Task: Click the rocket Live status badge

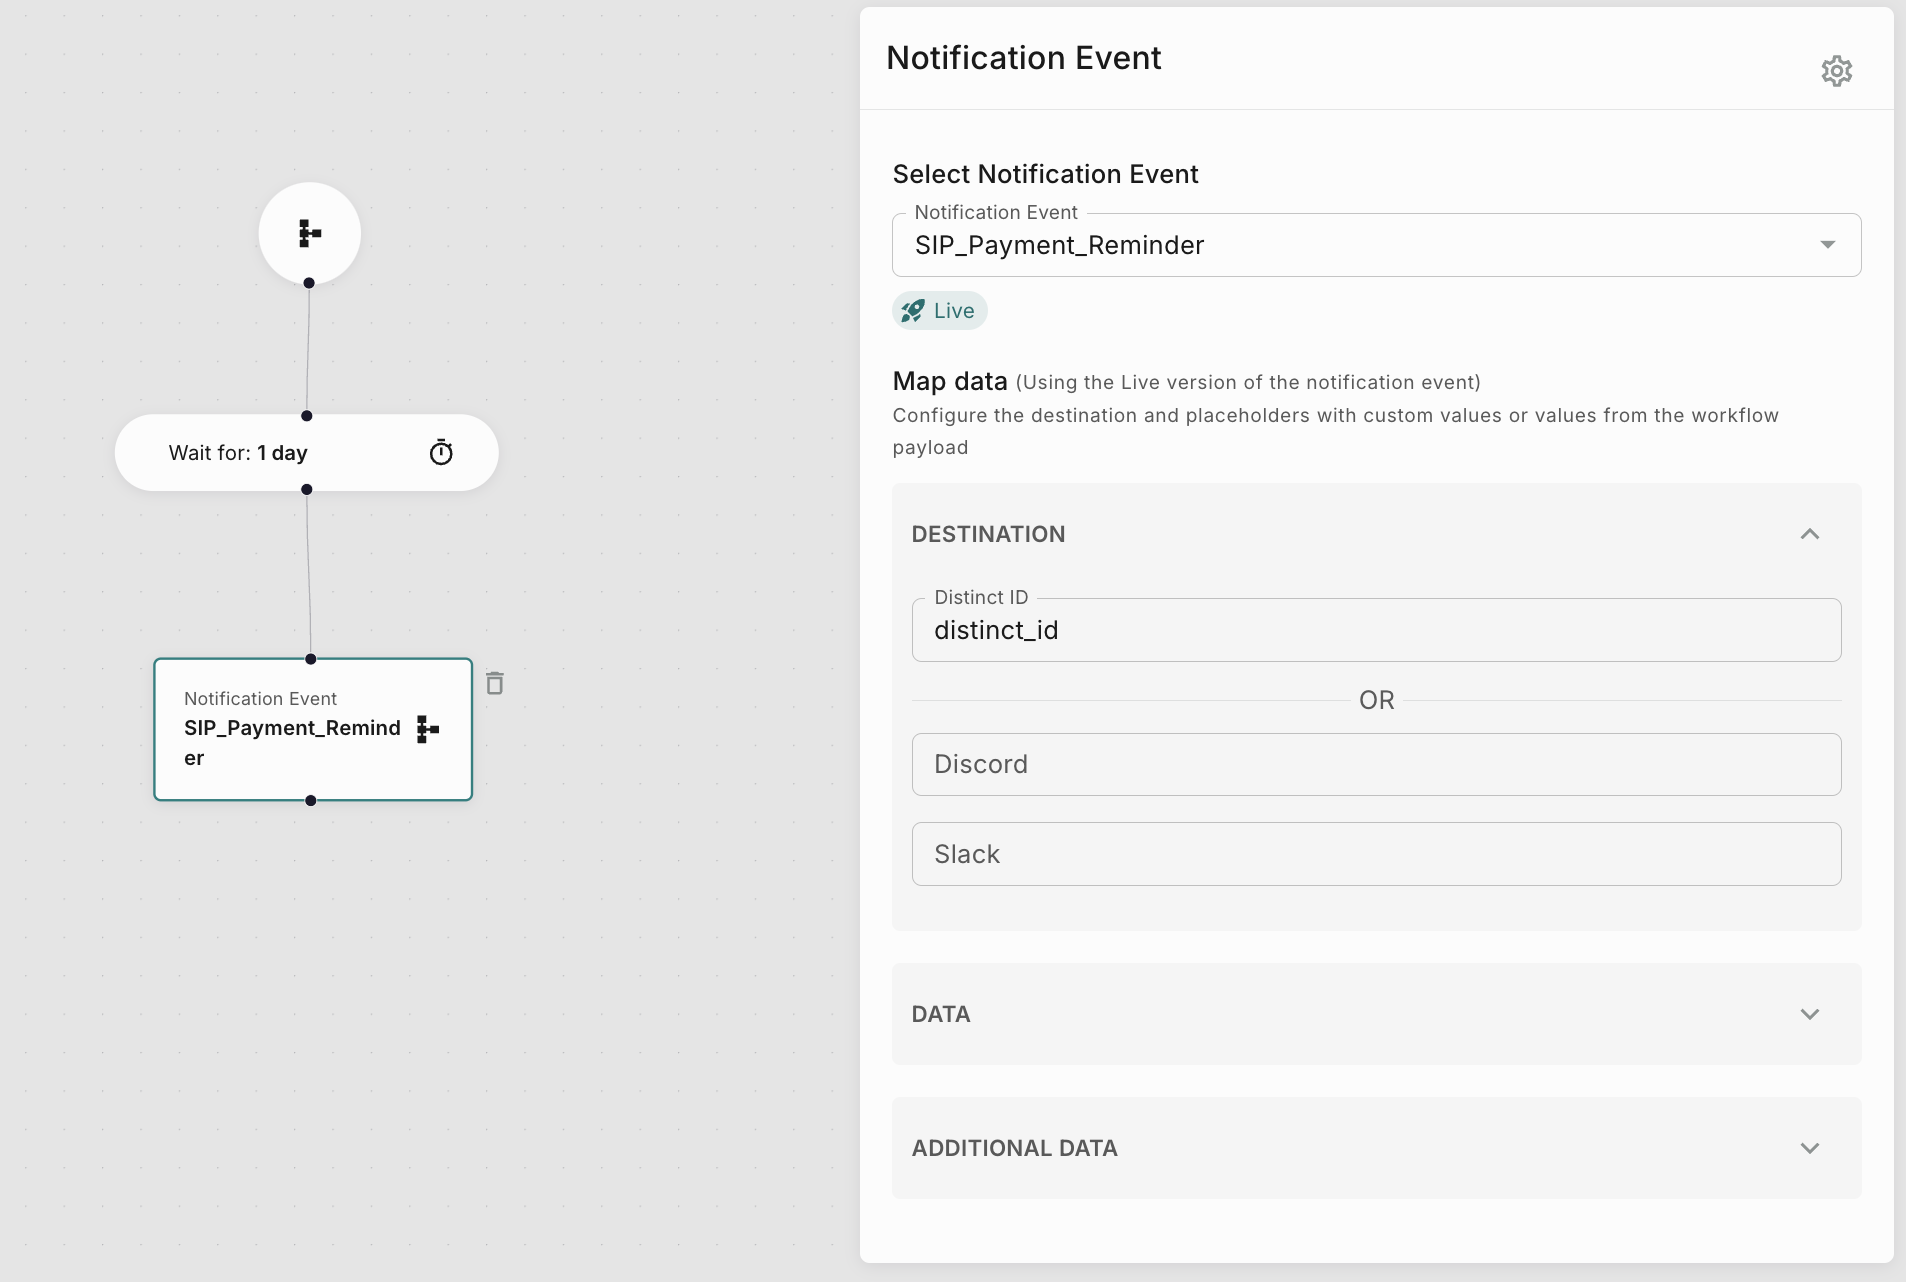Action: [x=939, y=311]
